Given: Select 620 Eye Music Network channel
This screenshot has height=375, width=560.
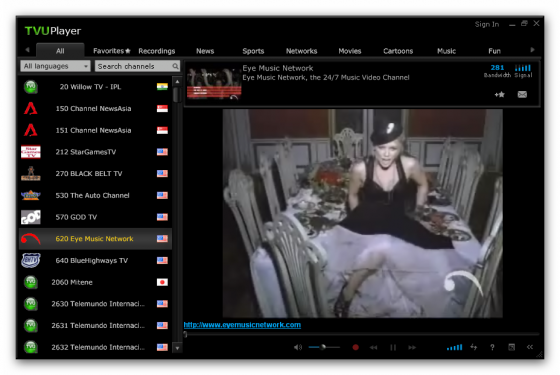Looking at the screenshot, I should [95, 239].
